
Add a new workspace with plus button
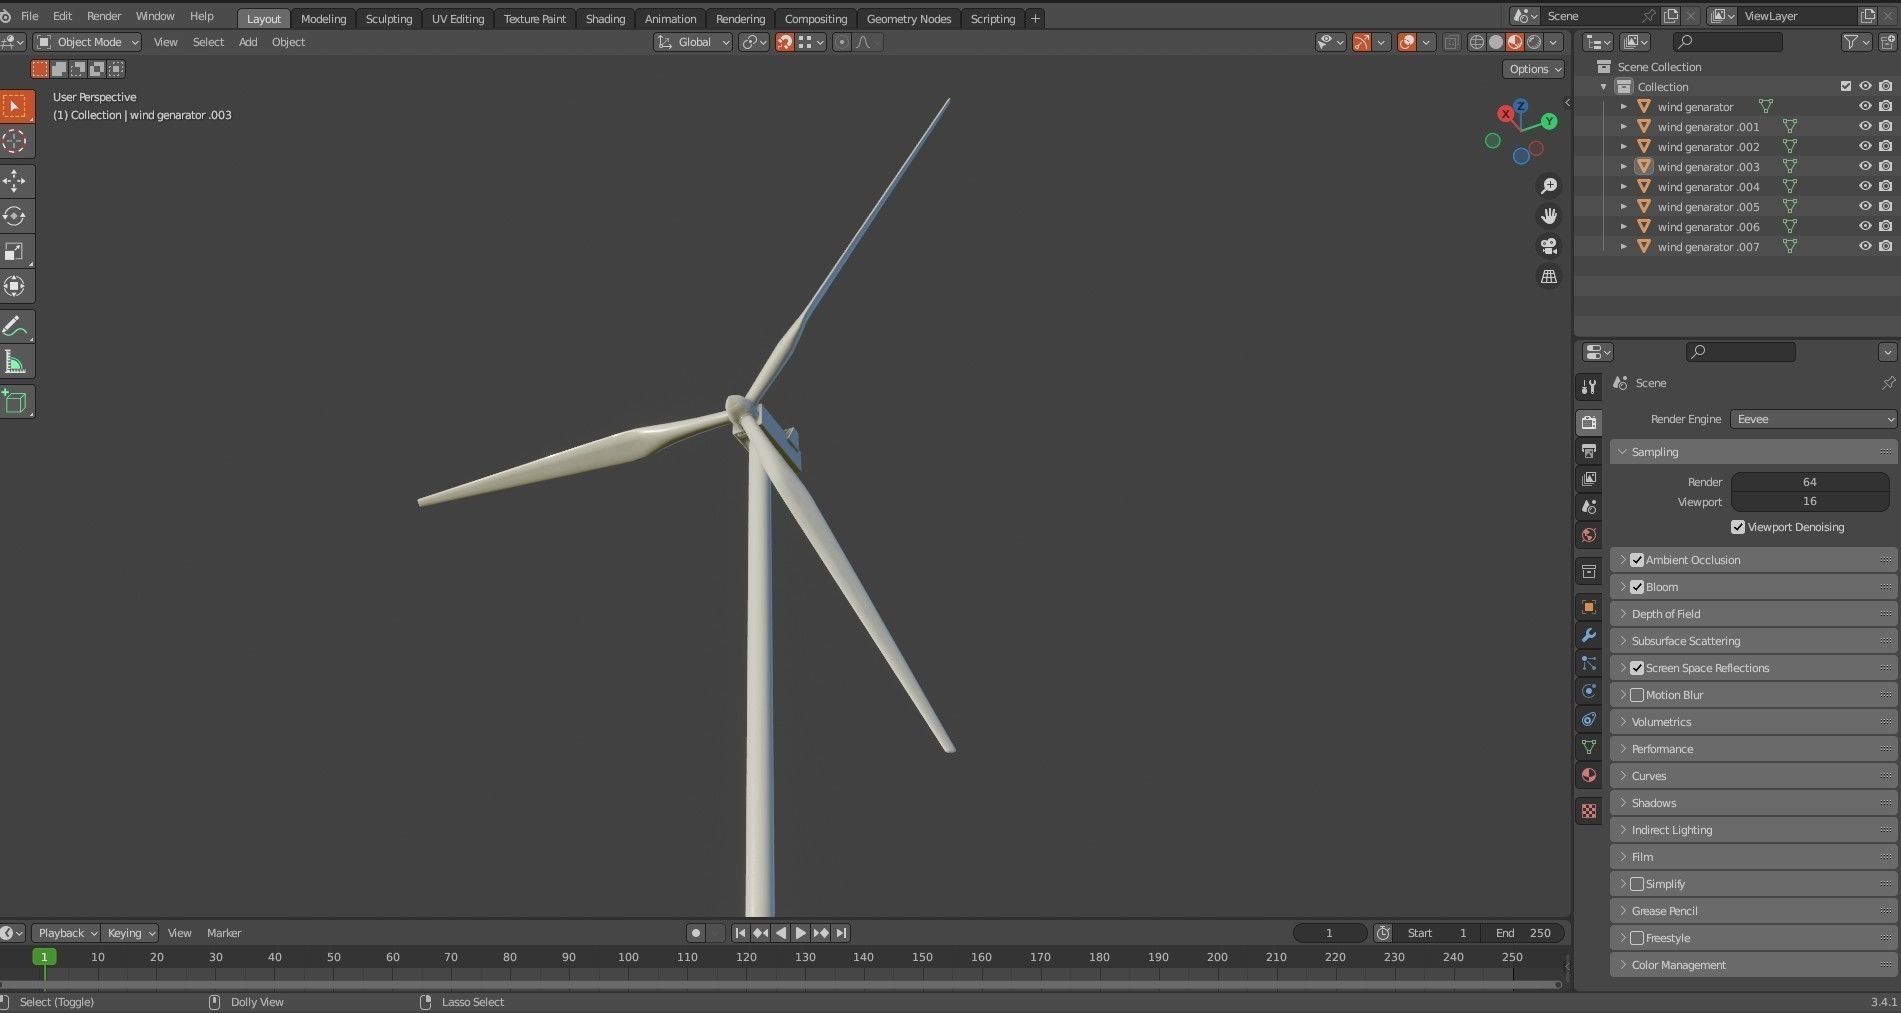(1035, 19)
